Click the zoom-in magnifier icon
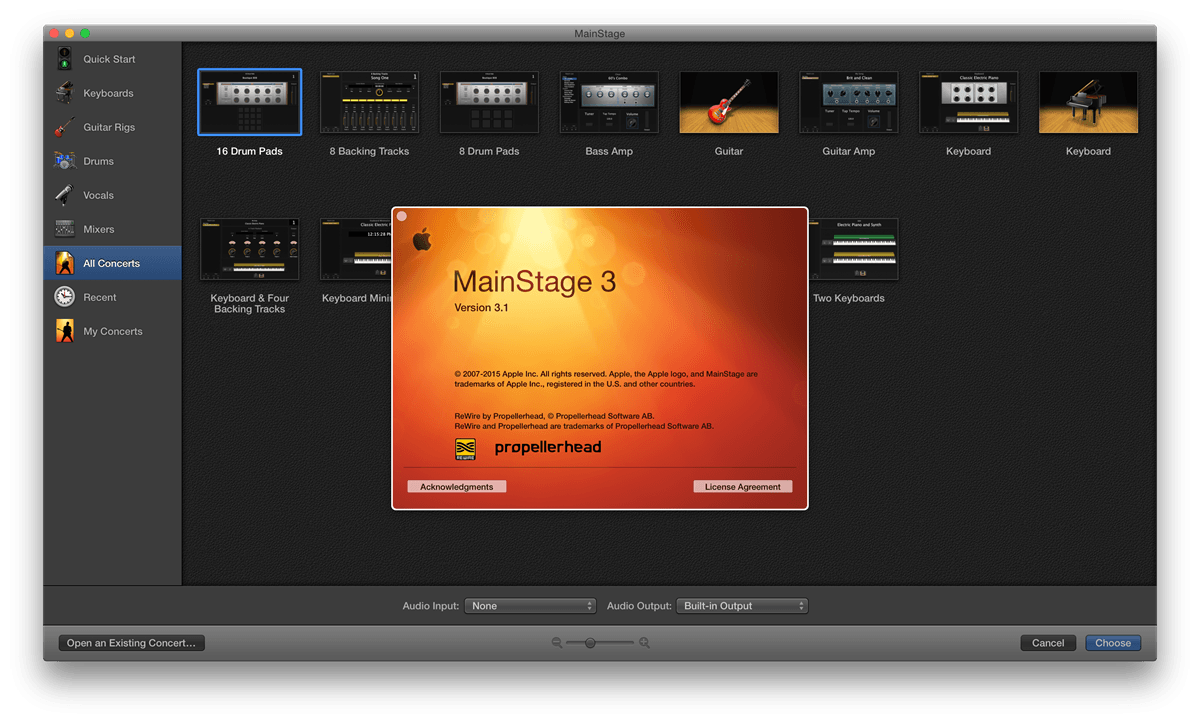 point(644,643)
